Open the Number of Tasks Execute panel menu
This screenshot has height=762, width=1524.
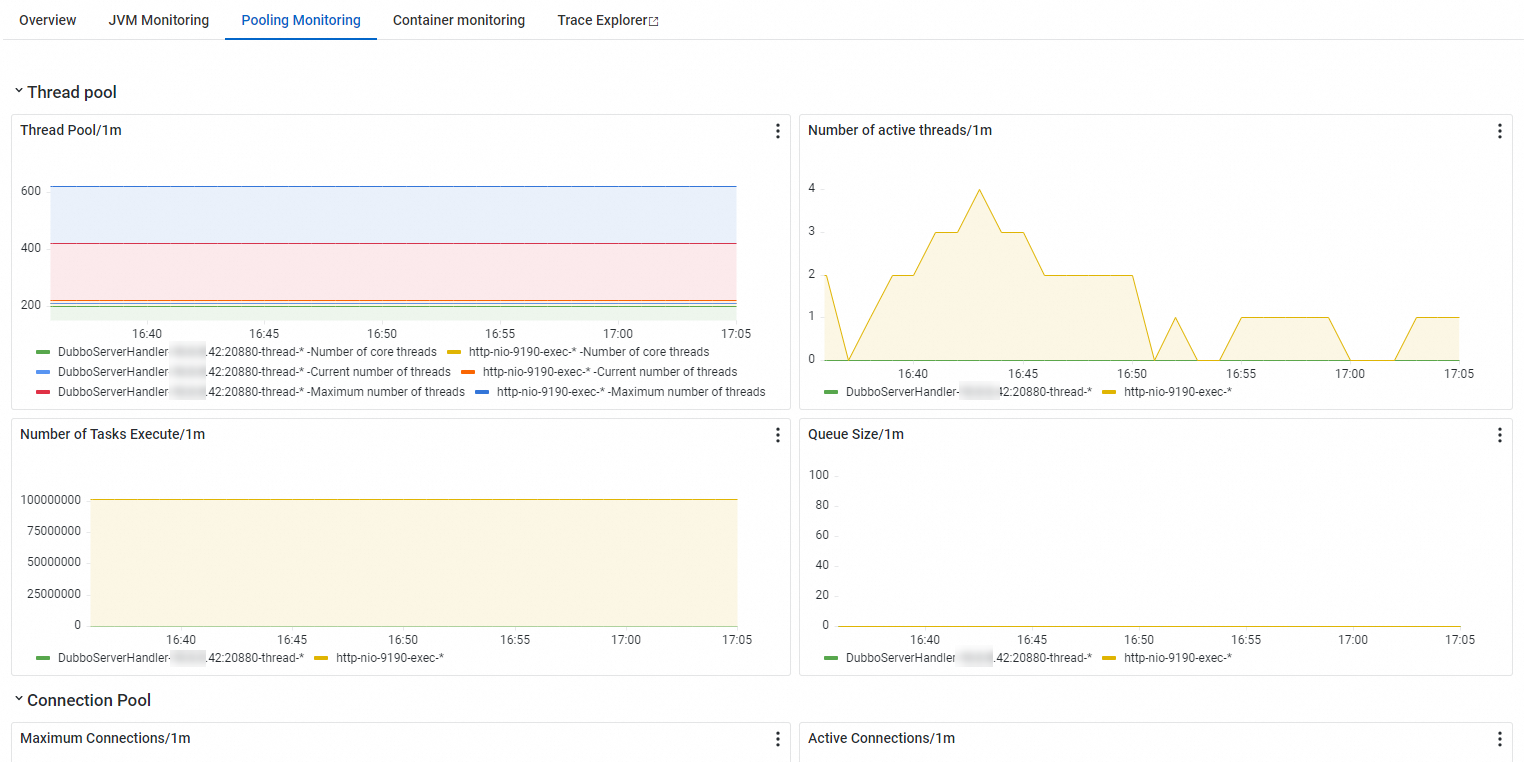pyautogui.click(x=777, y=435)
